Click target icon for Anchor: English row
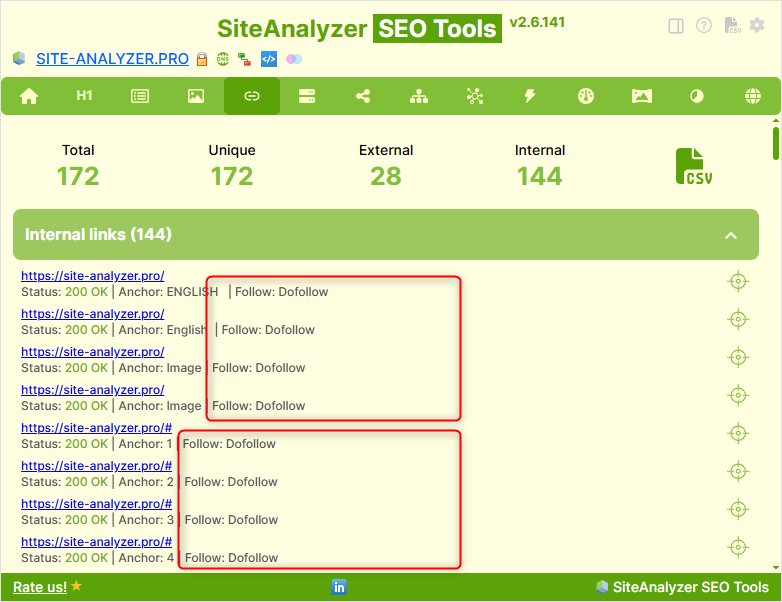Viewport: 782px width, 602px height. [738, 320]
